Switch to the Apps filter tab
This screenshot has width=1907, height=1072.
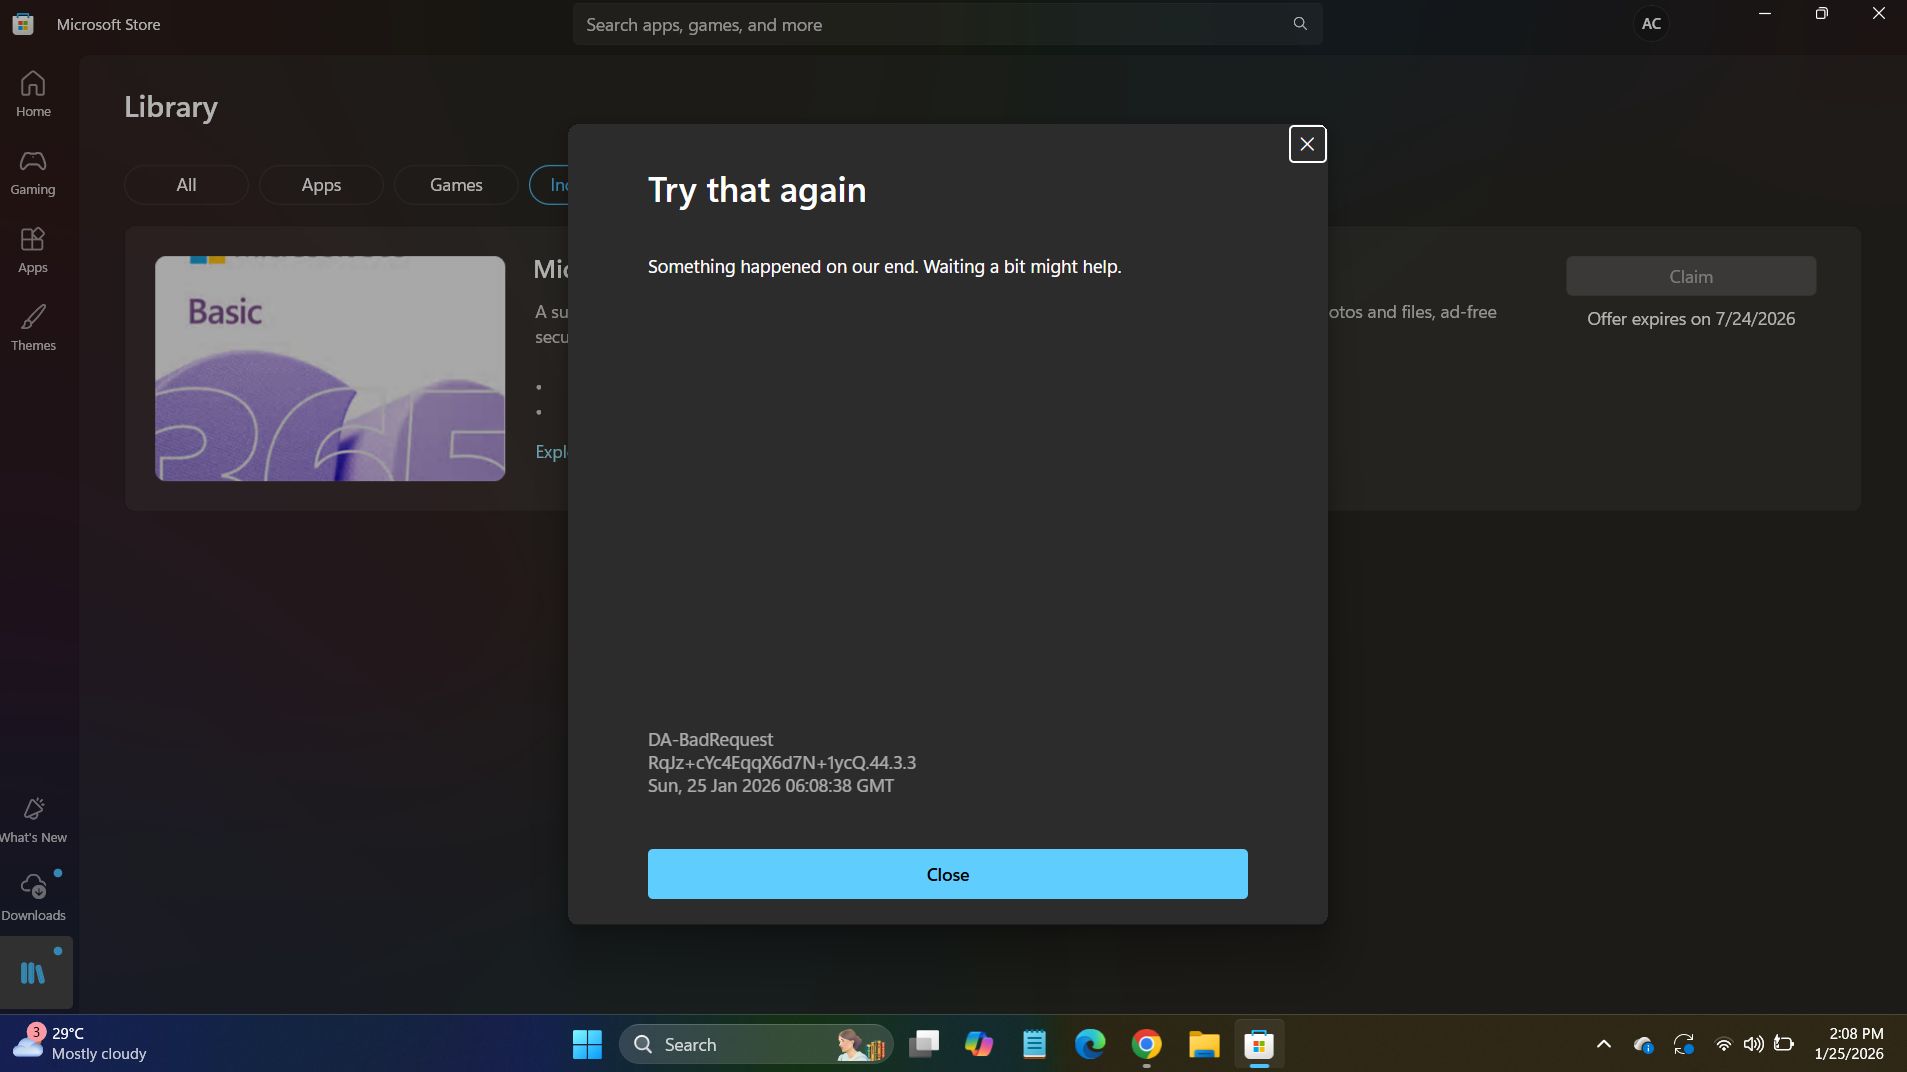pyautogui.click(x=320, y=184)
